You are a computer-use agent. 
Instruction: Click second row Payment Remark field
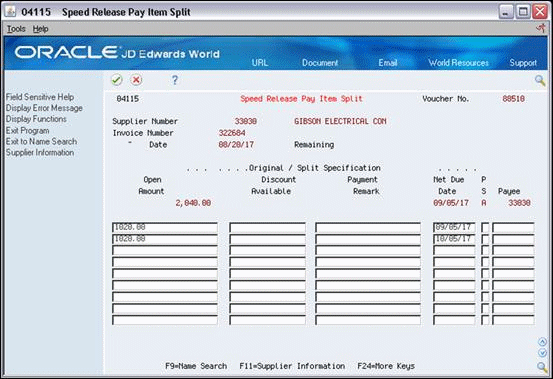click(x=368, y=239)
